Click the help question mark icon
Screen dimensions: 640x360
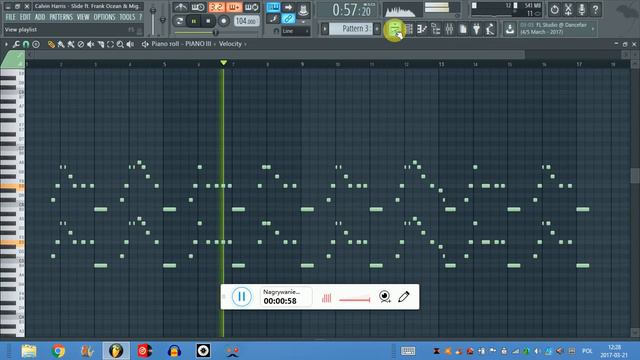(596, 9)
